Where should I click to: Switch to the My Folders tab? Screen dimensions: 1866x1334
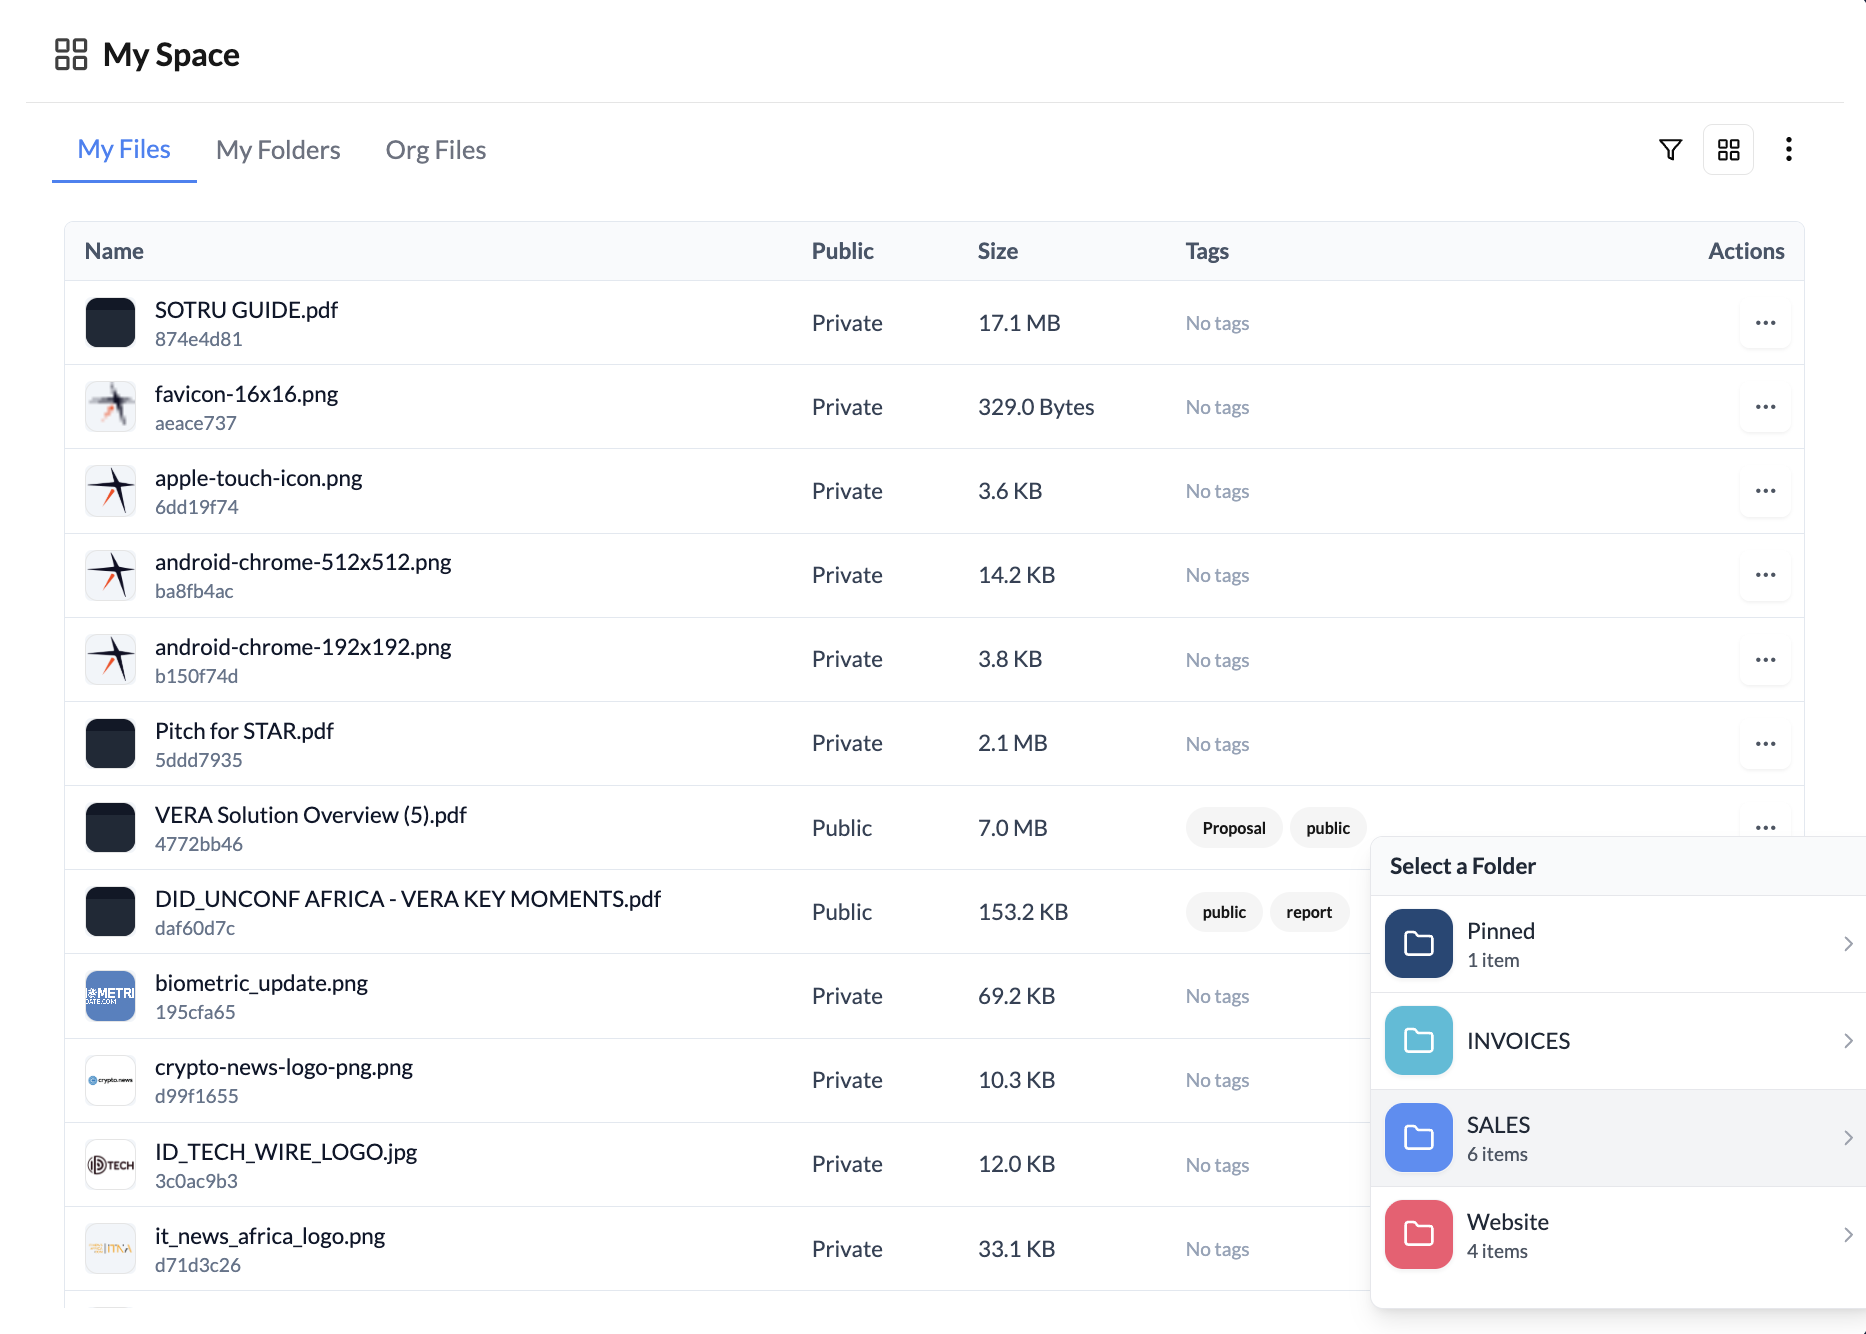(278, 149)
